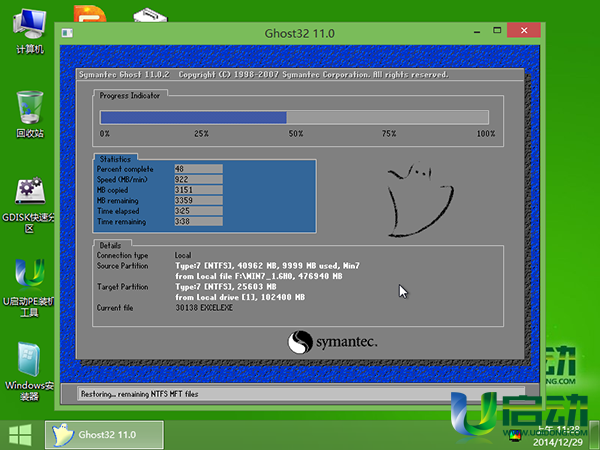The width and height of the screenshot is (600, 450).
Task: Click the Windows Start button
Action: (x=20, y=435)
